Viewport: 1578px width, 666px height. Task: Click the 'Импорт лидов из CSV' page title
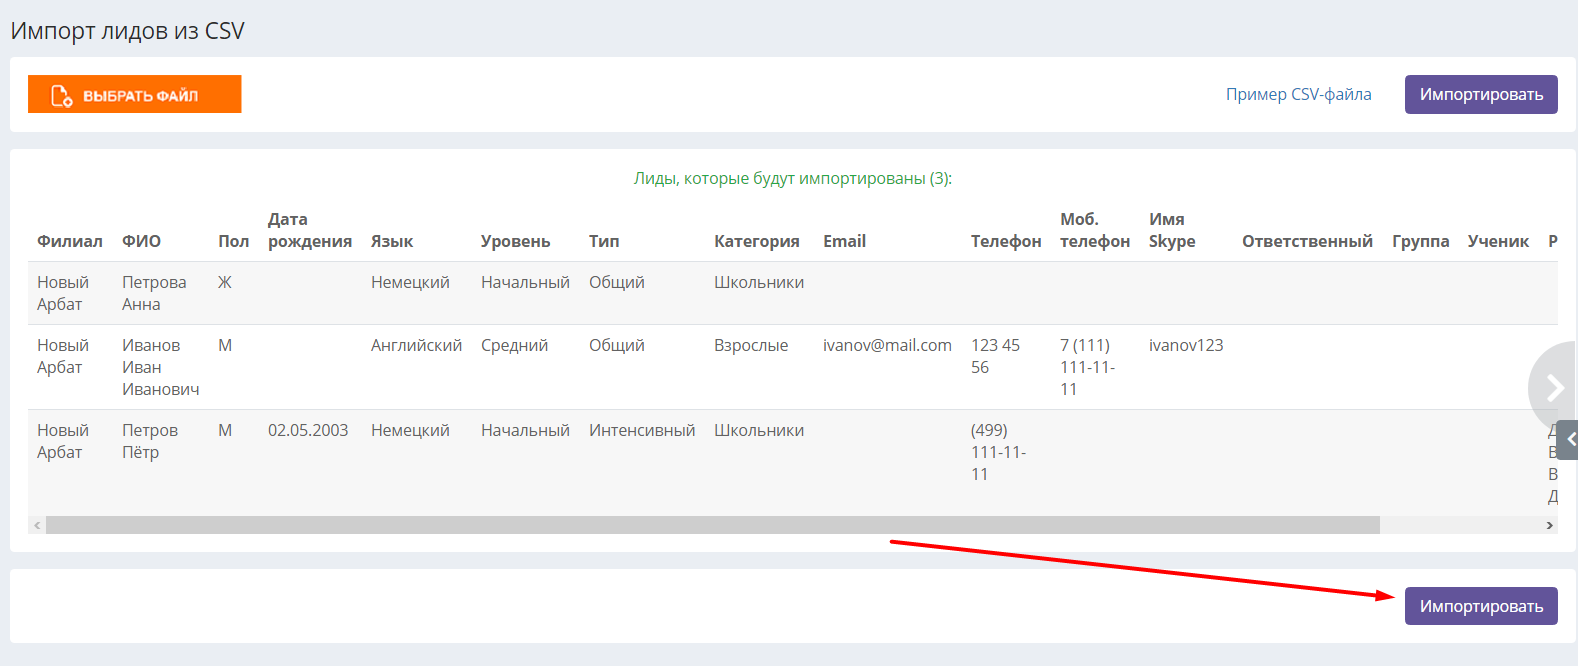[x=128, y=31]
